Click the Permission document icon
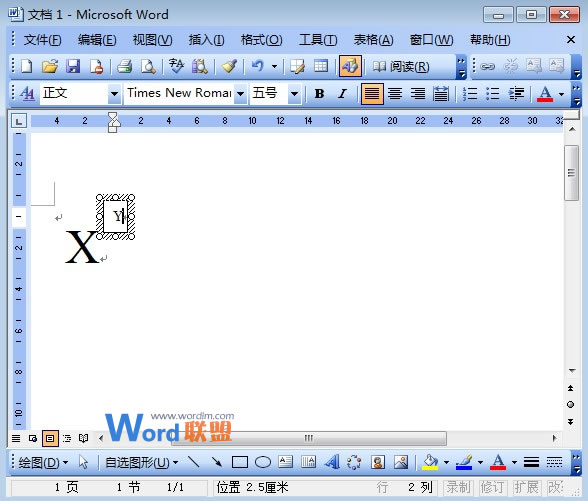 coord(96,66)
